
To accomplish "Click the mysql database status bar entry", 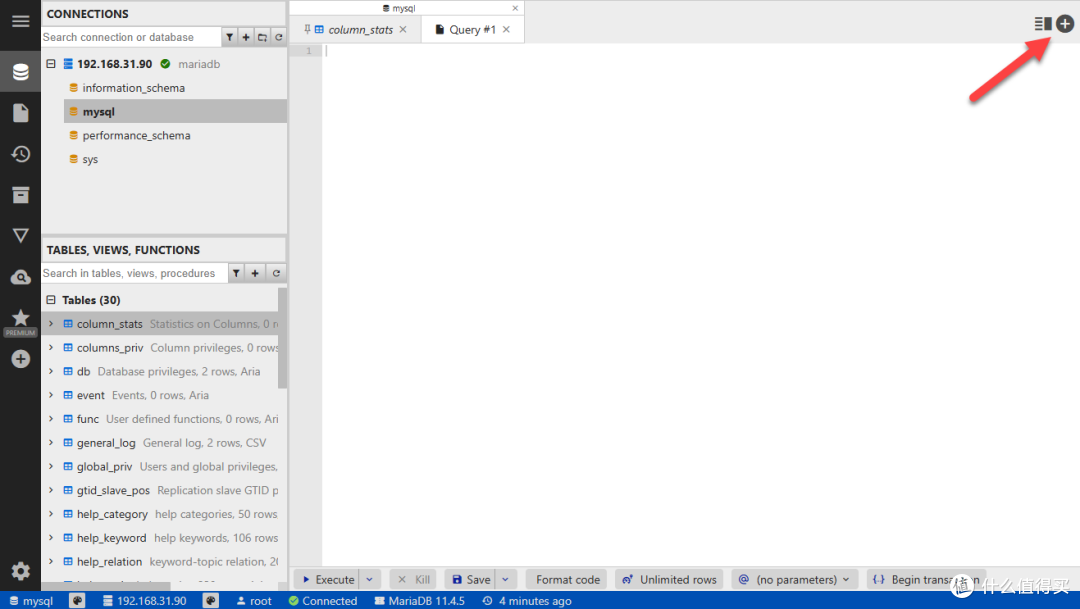I will pos(32,601).
